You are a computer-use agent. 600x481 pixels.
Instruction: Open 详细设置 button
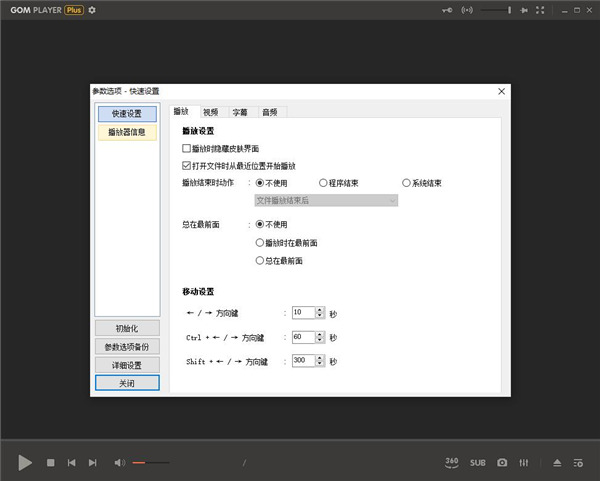pos(127,365)
